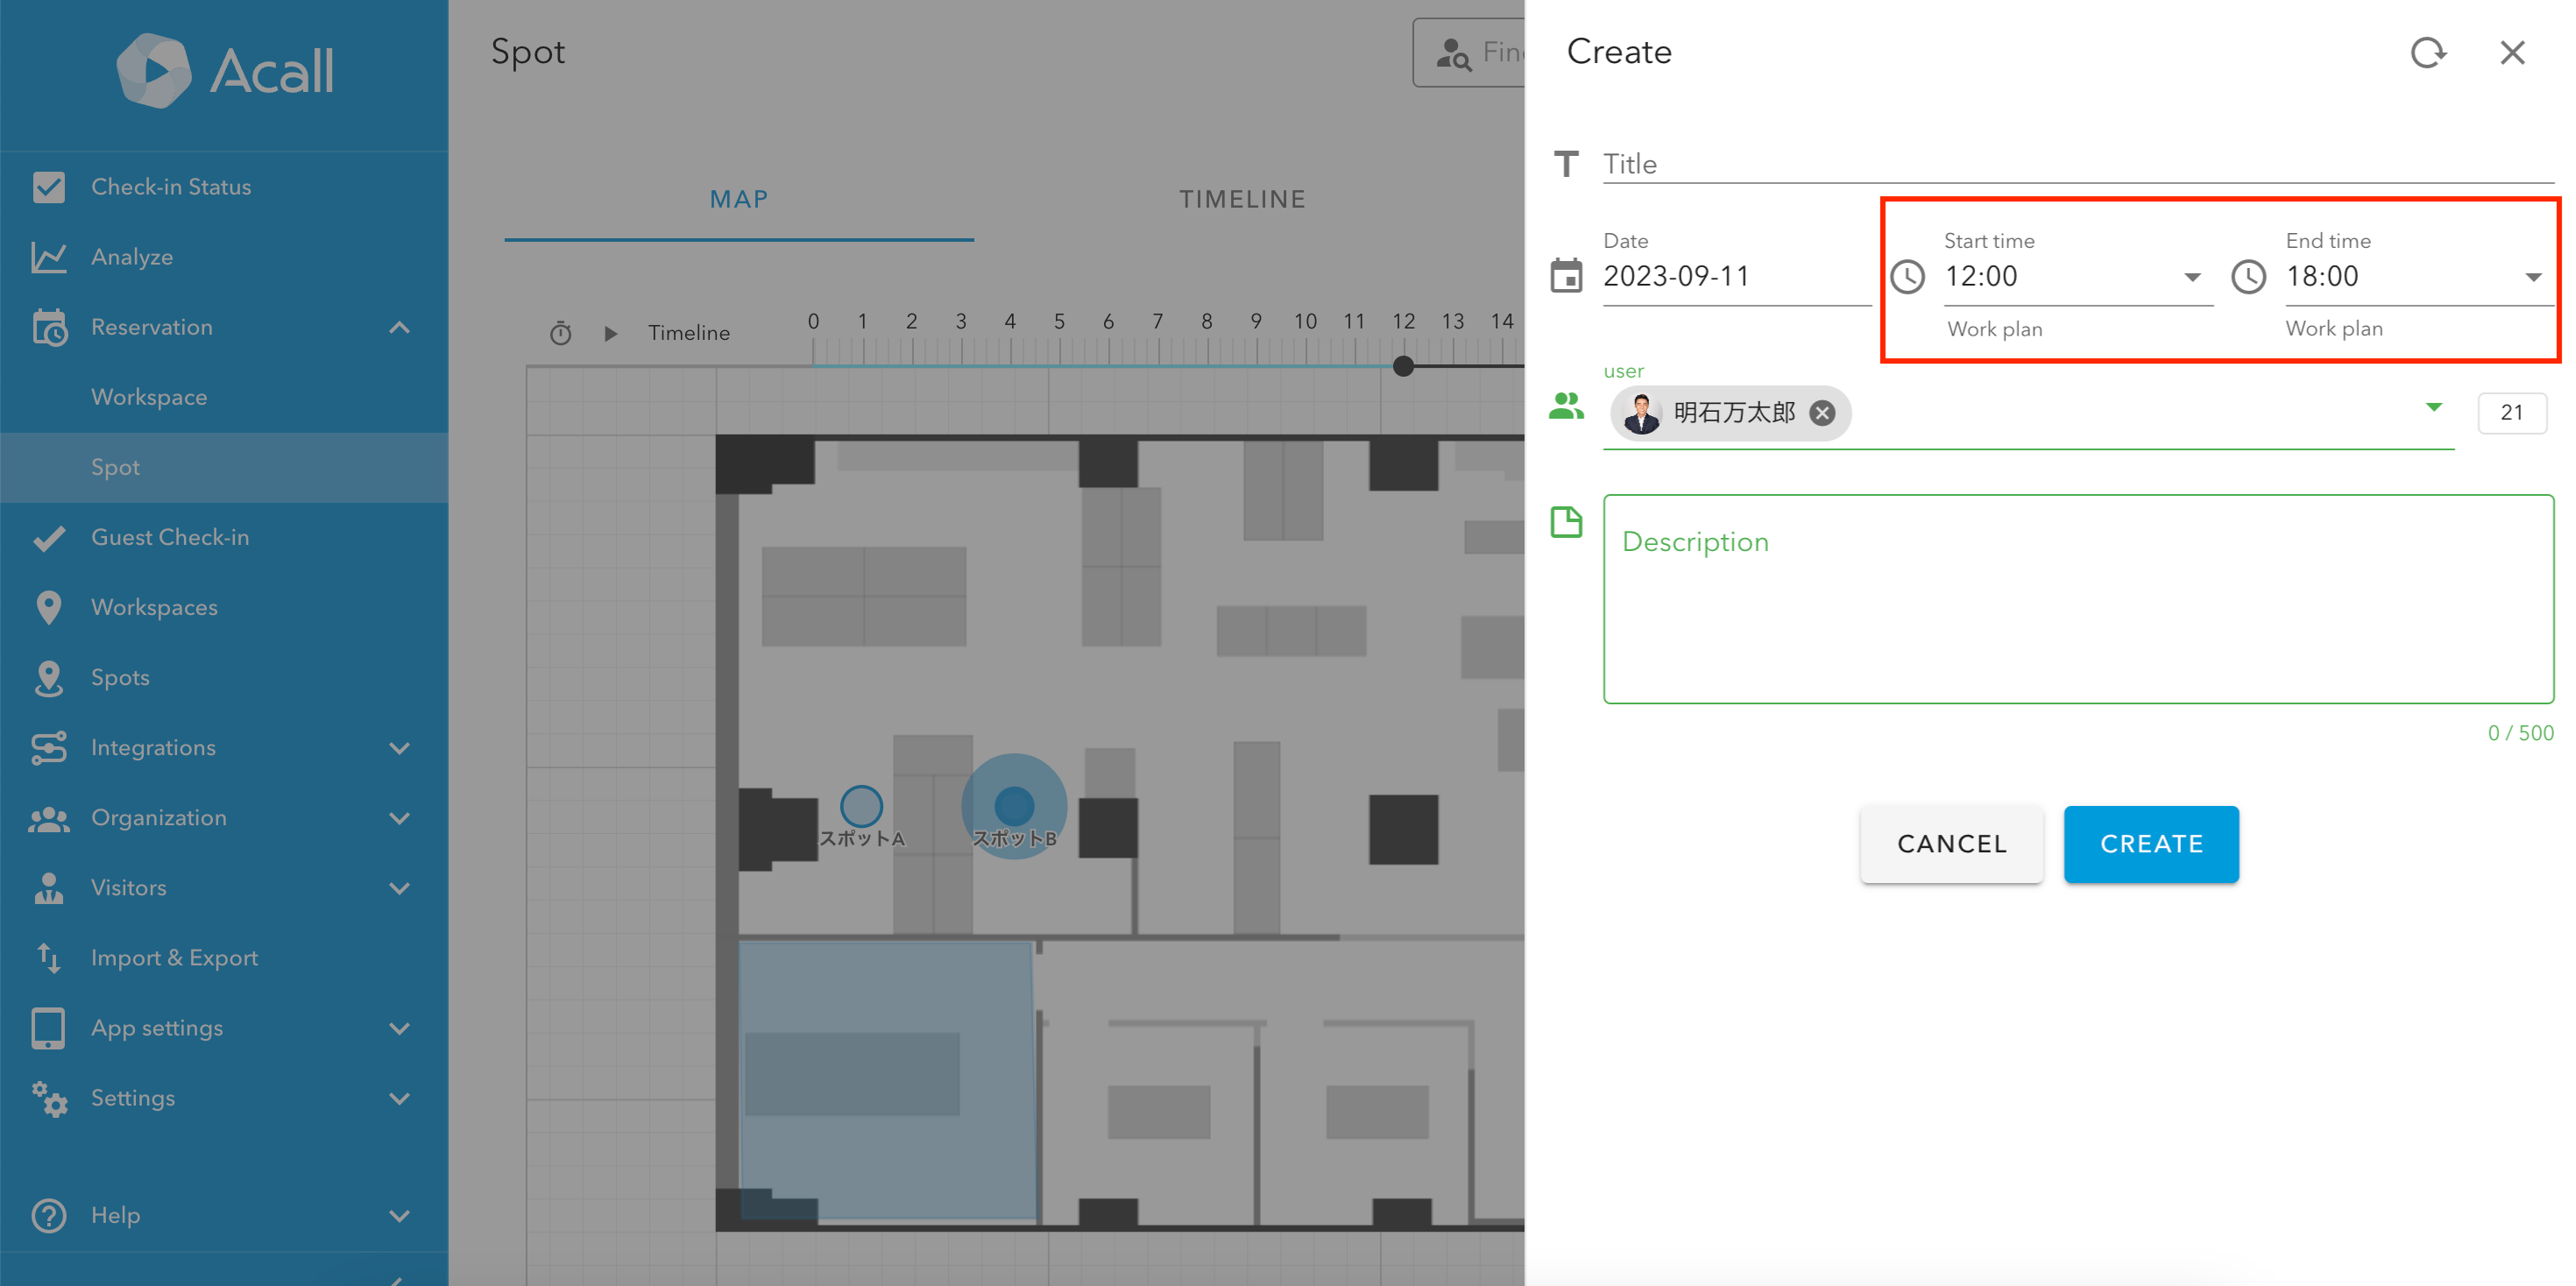The image size is (2576, 1286).
Task: Click the Import & Export arrows icon
Action: coord(48,958)
